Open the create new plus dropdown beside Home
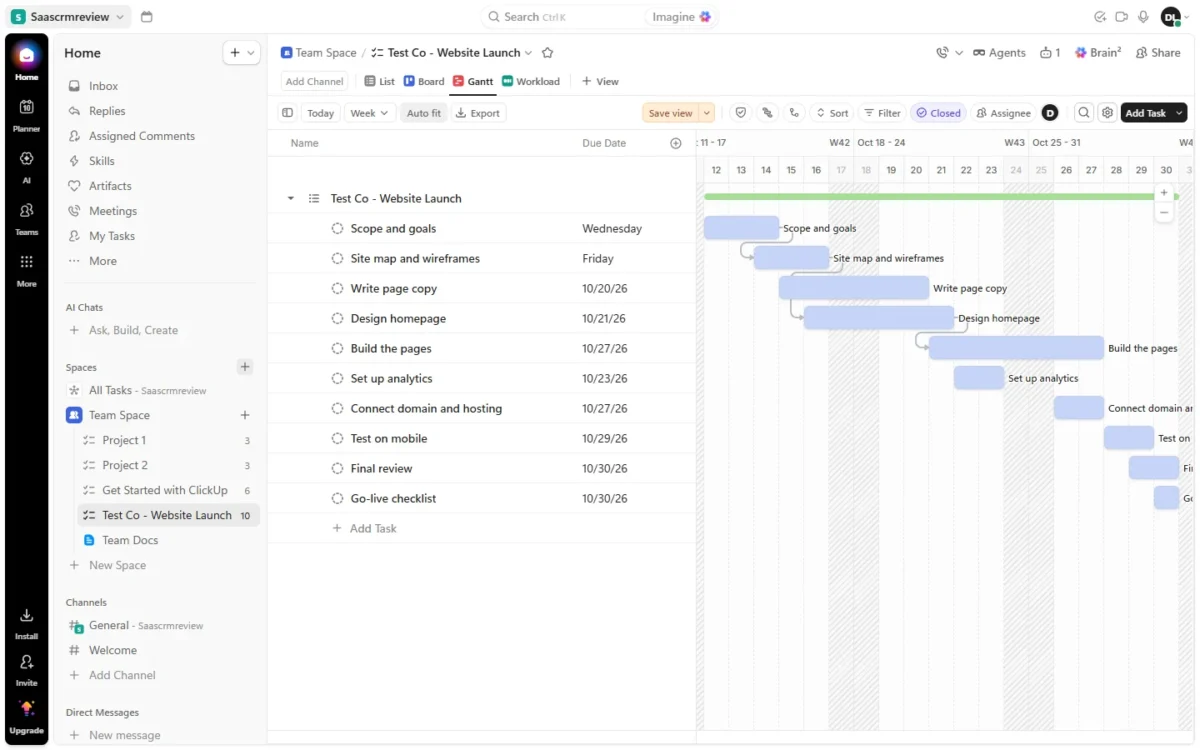 point(241,53)
